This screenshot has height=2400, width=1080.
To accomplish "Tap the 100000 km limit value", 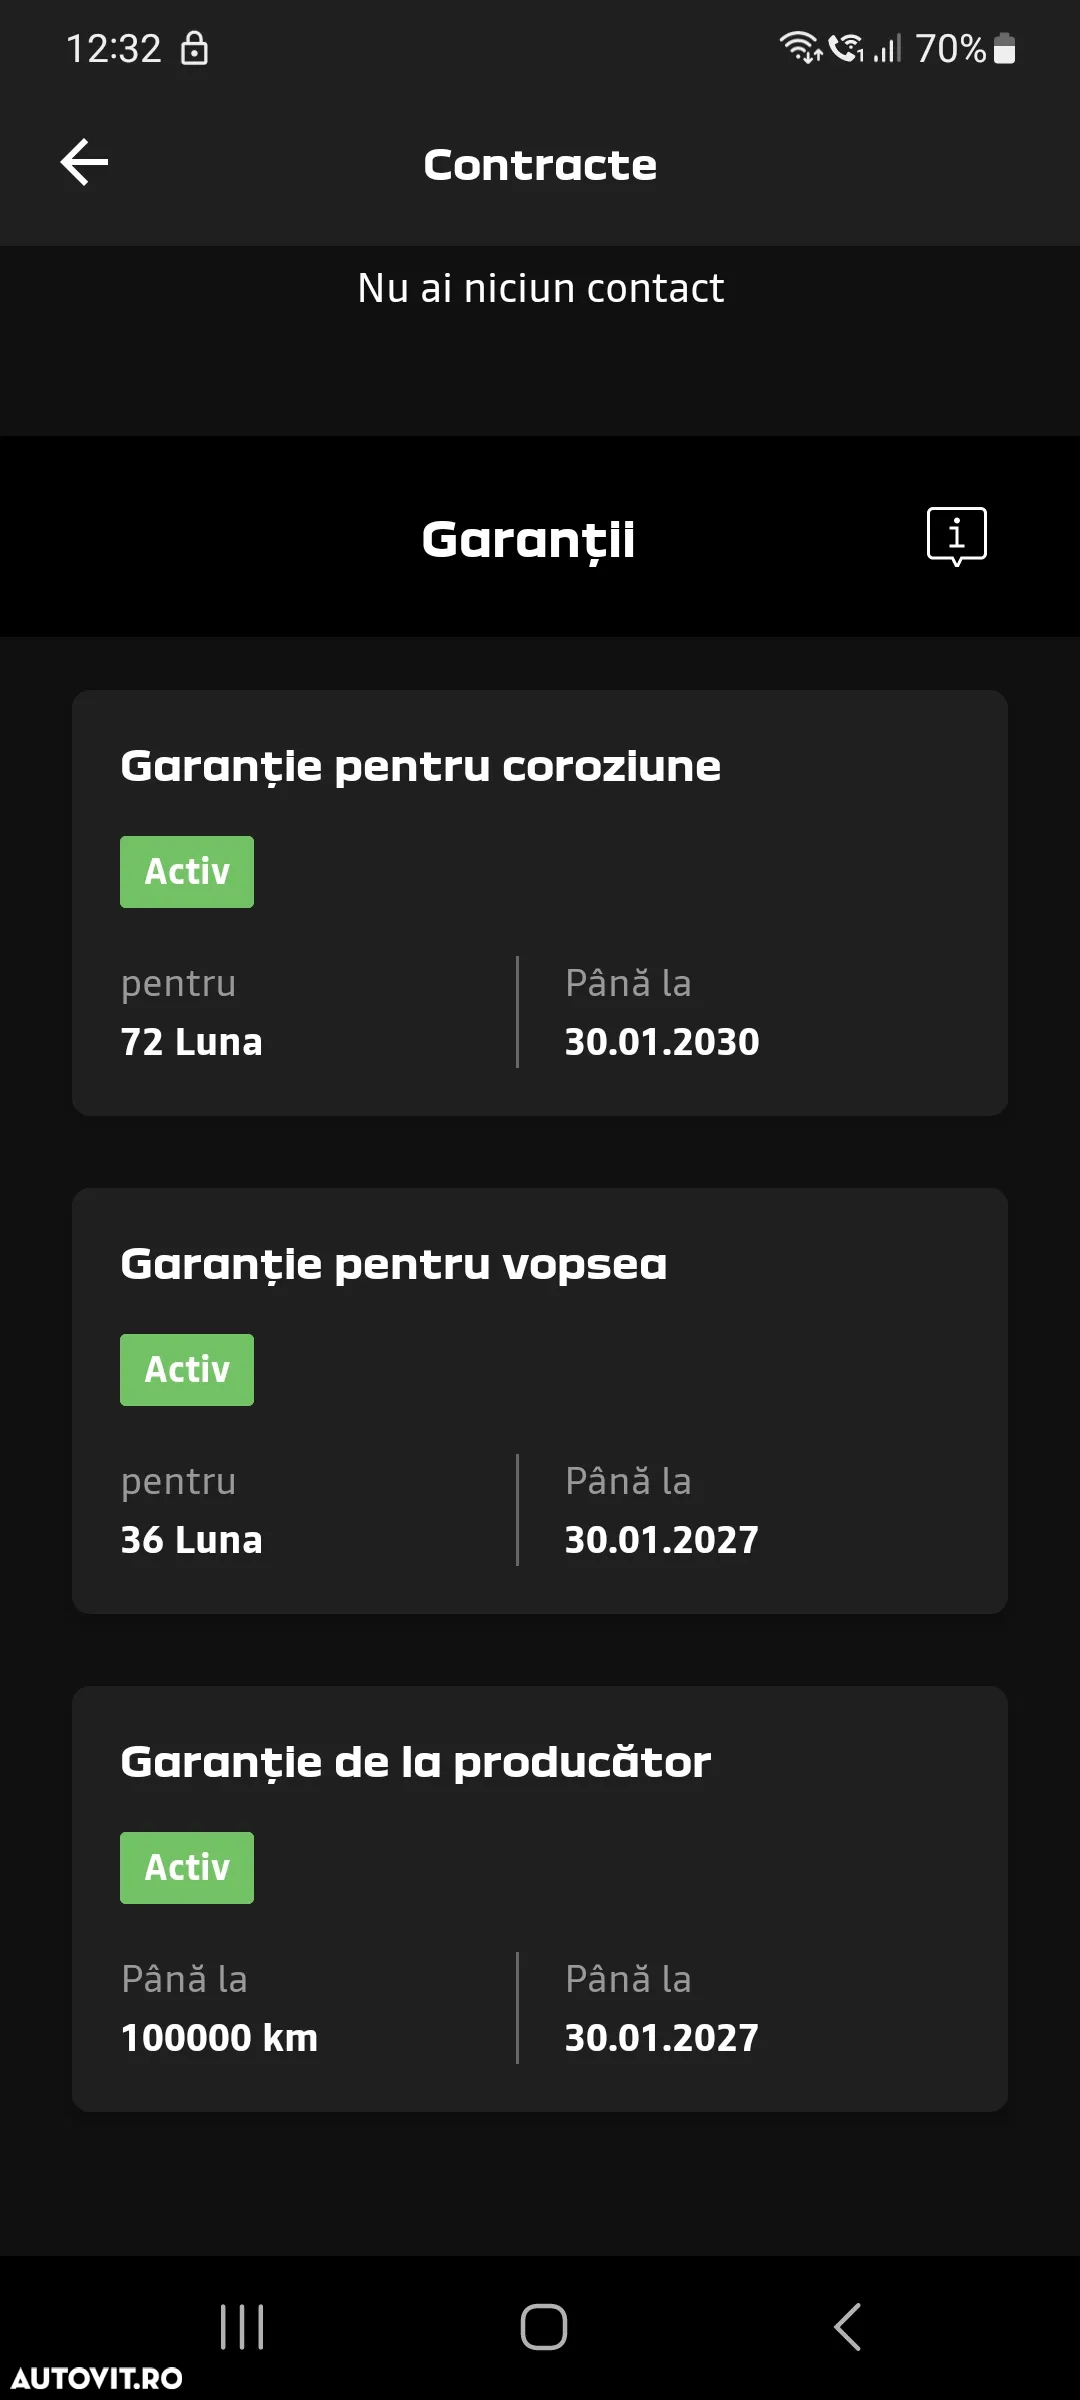I will 219,2038.
